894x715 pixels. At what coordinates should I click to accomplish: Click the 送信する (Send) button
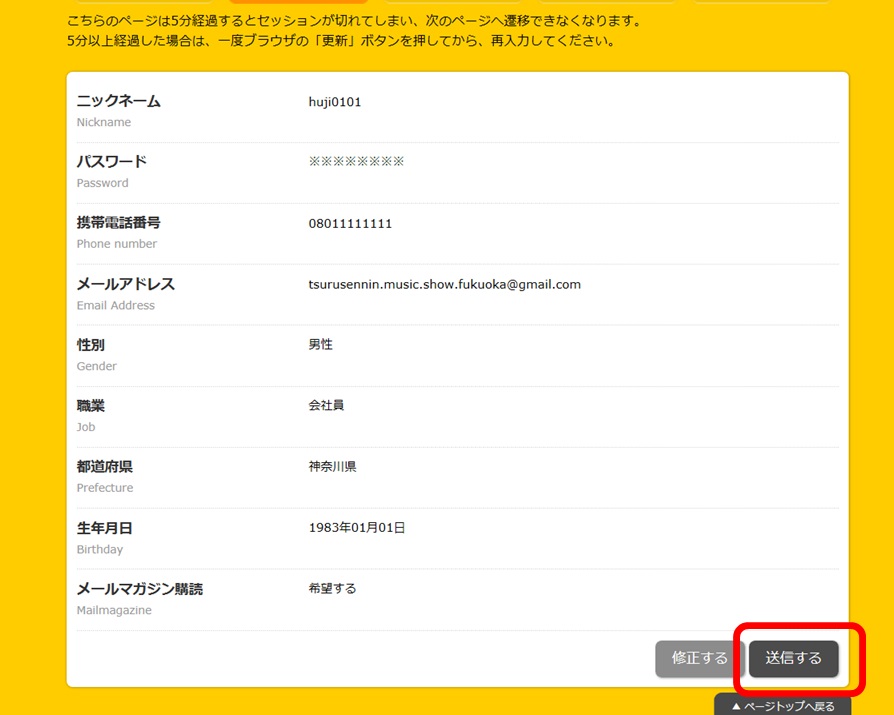click(794, 658)
